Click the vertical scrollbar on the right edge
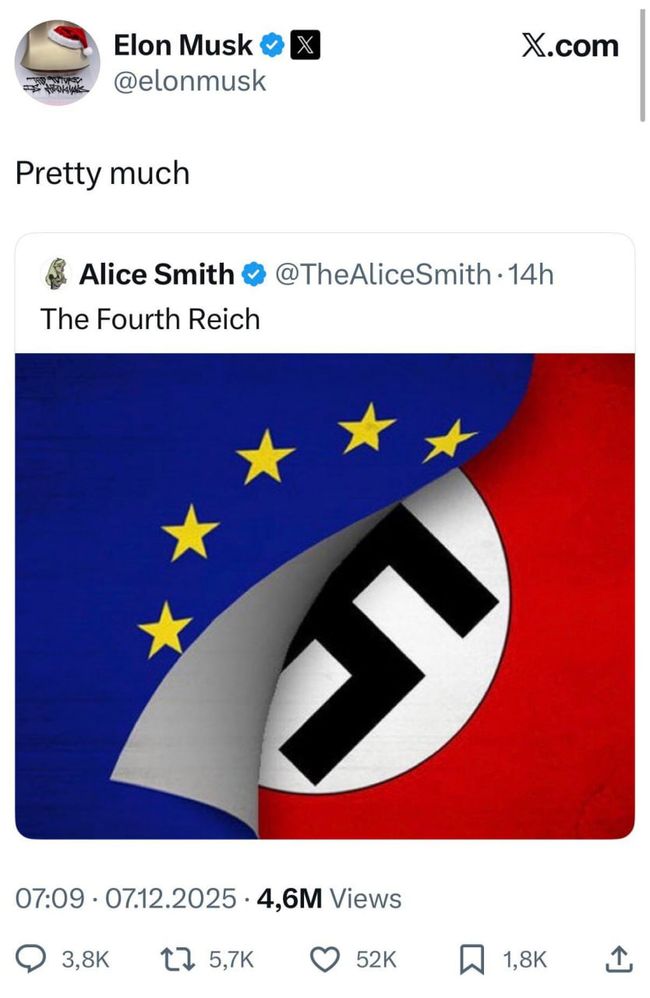Screen dimensions: 650x998 coord(641,60)
